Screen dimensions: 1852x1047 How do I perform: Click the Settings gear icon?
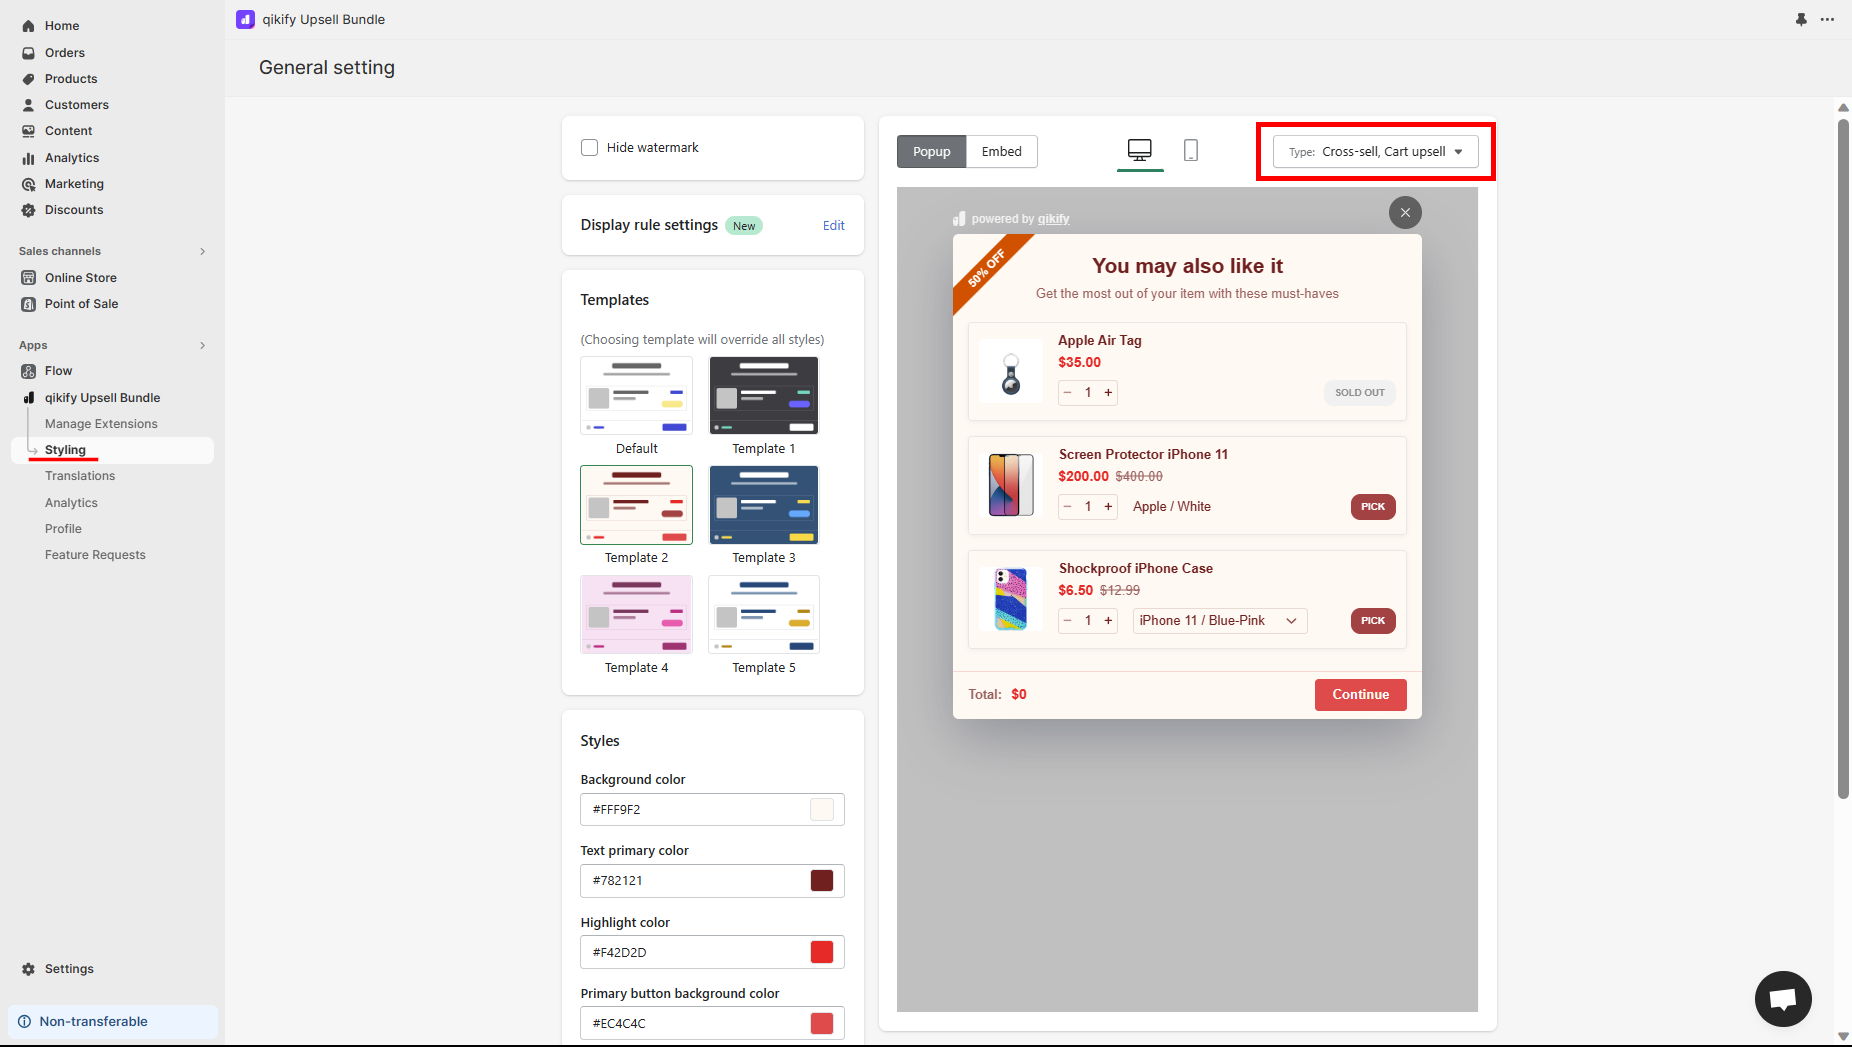pyautogui.click(x=28, y=969)
